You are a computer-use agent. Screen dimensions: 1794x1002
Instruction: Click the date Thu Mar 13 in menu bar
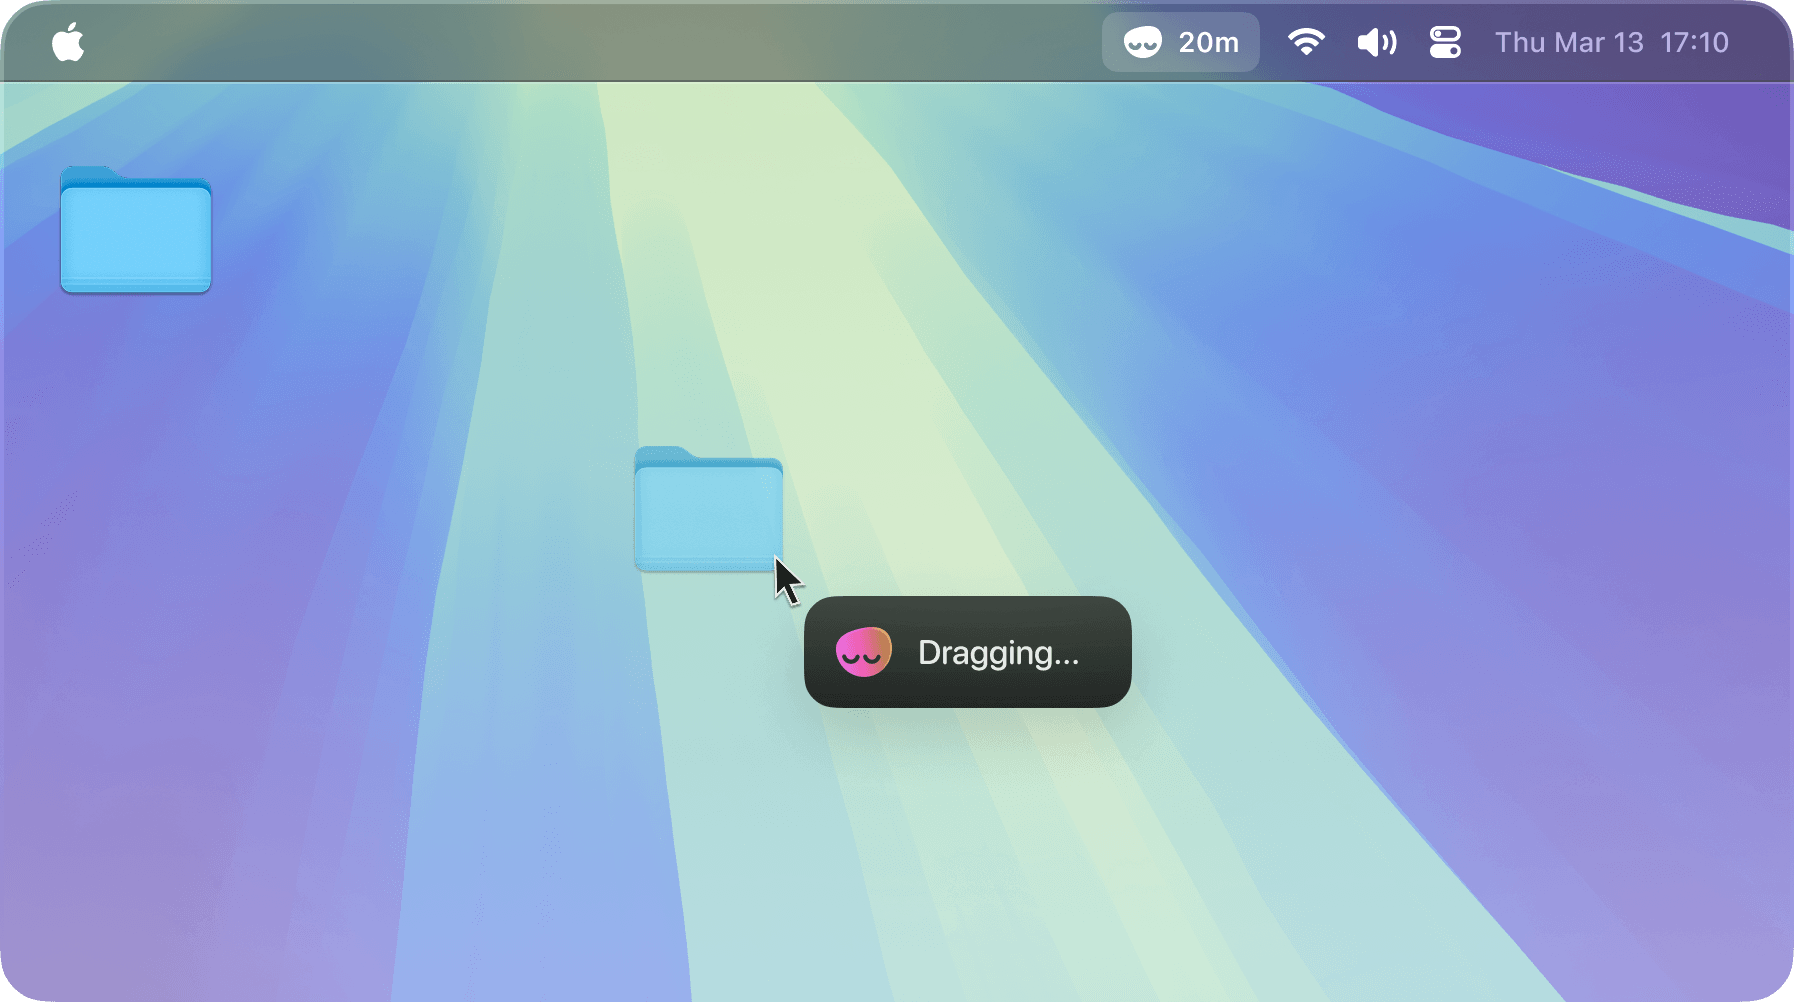click(1569, 42)
